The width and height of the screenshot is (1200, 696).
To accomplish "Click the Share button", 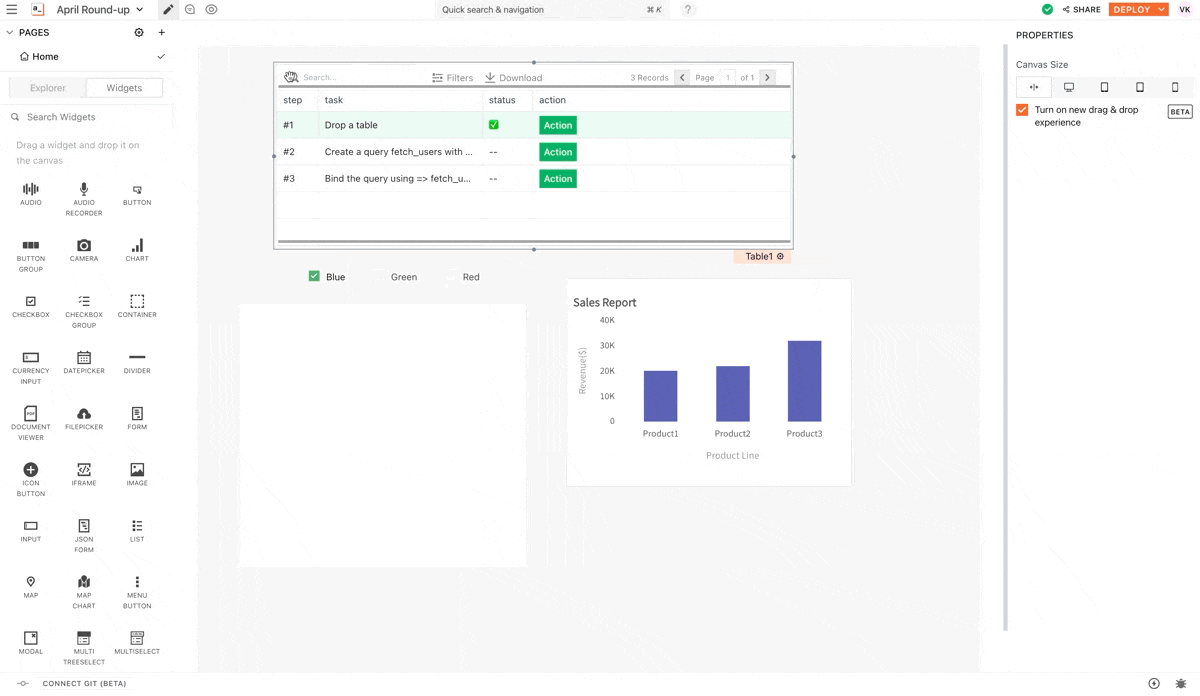I will [1081, 10].
